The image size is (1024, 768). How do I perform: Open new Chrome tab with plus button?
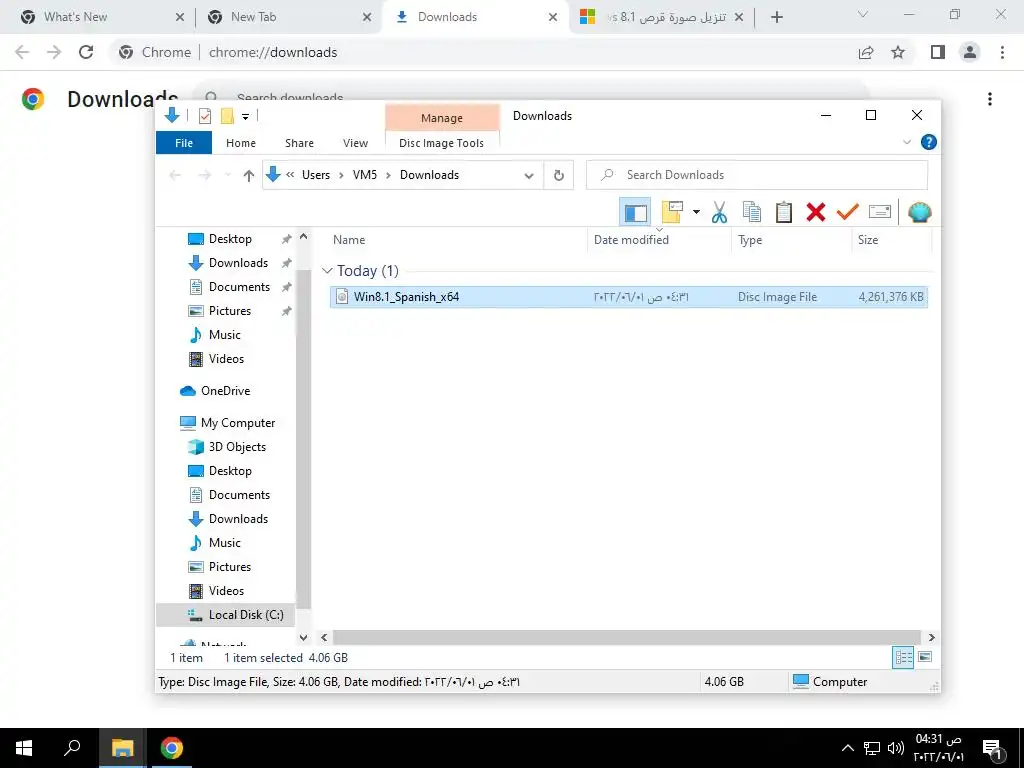[x=776, y=17]
